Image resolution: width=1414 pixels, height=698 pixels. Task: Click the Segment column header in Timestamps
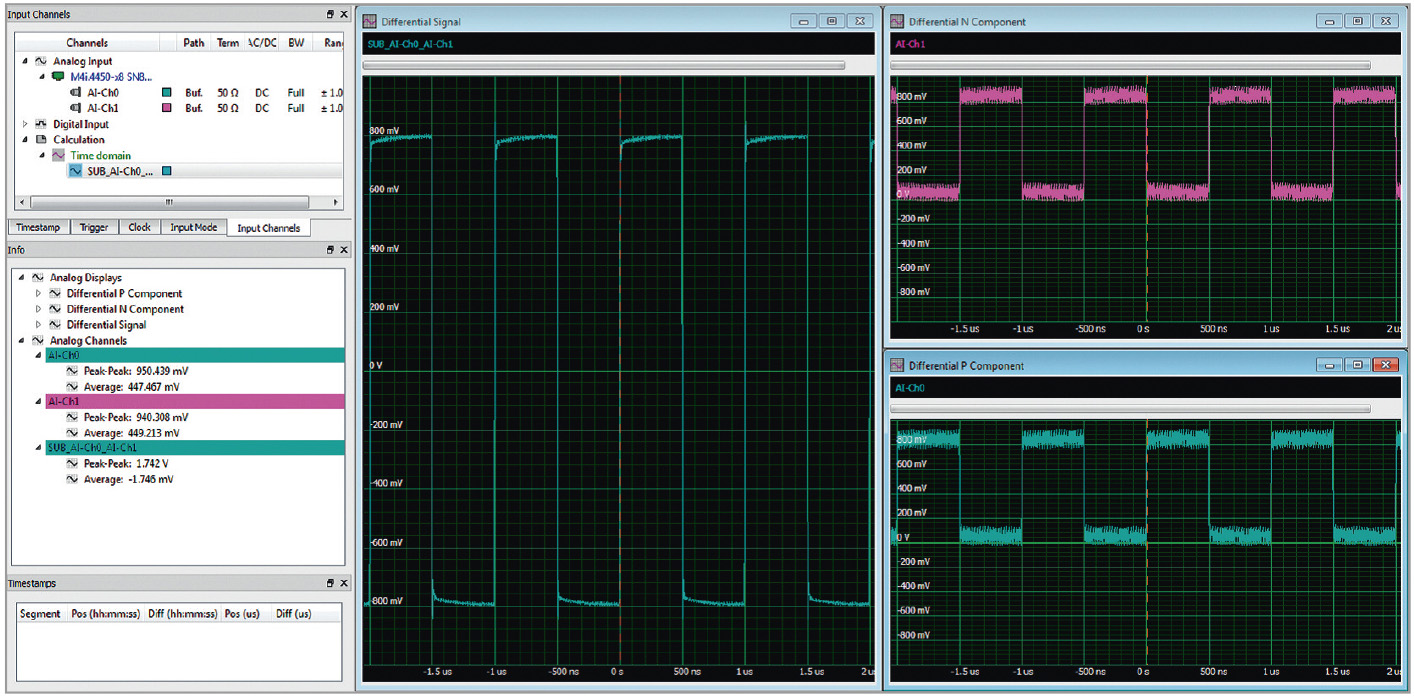[x=40, y=614]
